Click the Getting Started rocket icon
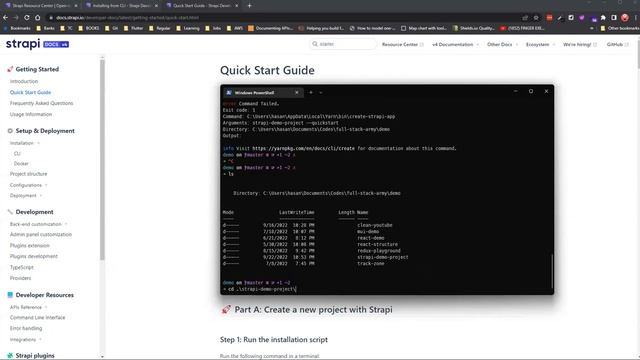640x360 pixels. click(10, 69)
